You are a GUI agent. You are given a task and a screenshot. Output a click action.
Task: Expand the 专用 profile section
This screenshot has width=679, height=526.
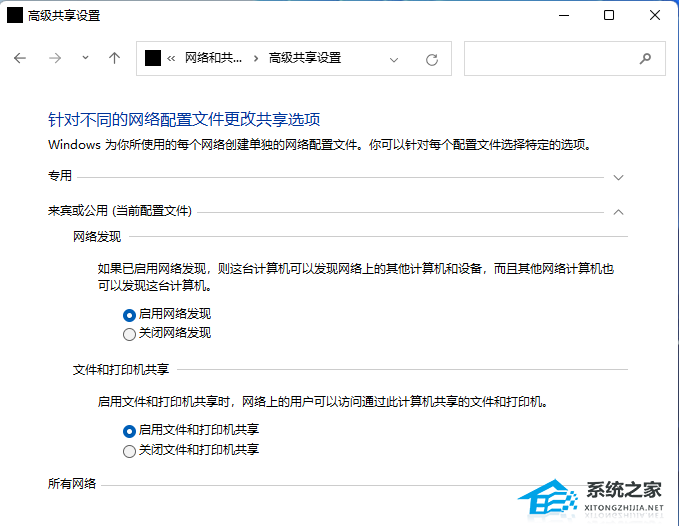click(x=618, y=177)
